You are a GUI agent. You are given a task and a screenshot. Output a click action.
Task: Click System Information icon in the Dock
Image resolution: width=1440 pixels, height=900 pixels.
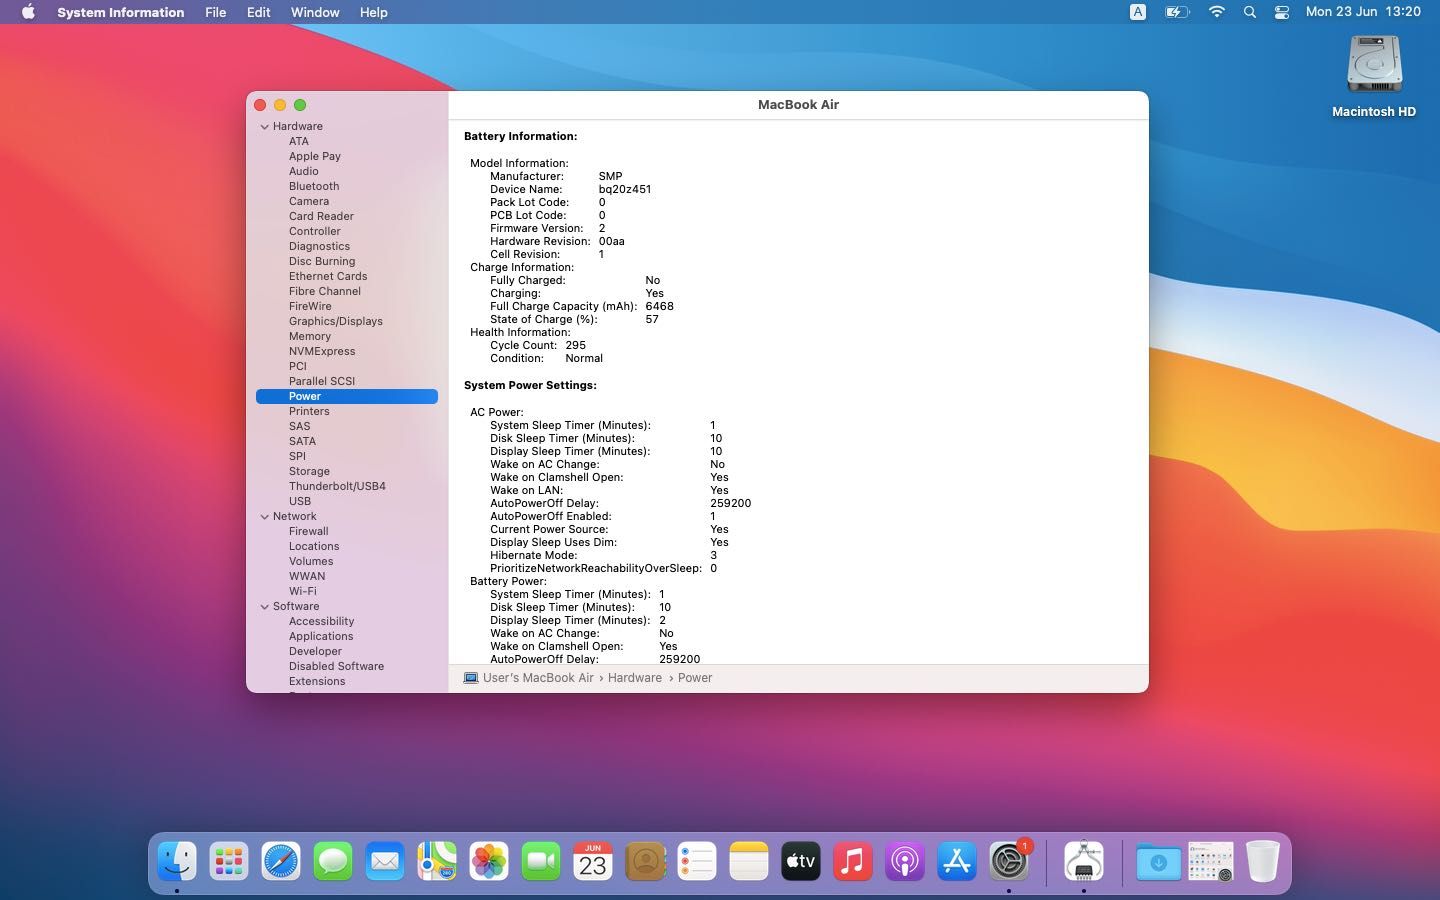coord(1084,861)
